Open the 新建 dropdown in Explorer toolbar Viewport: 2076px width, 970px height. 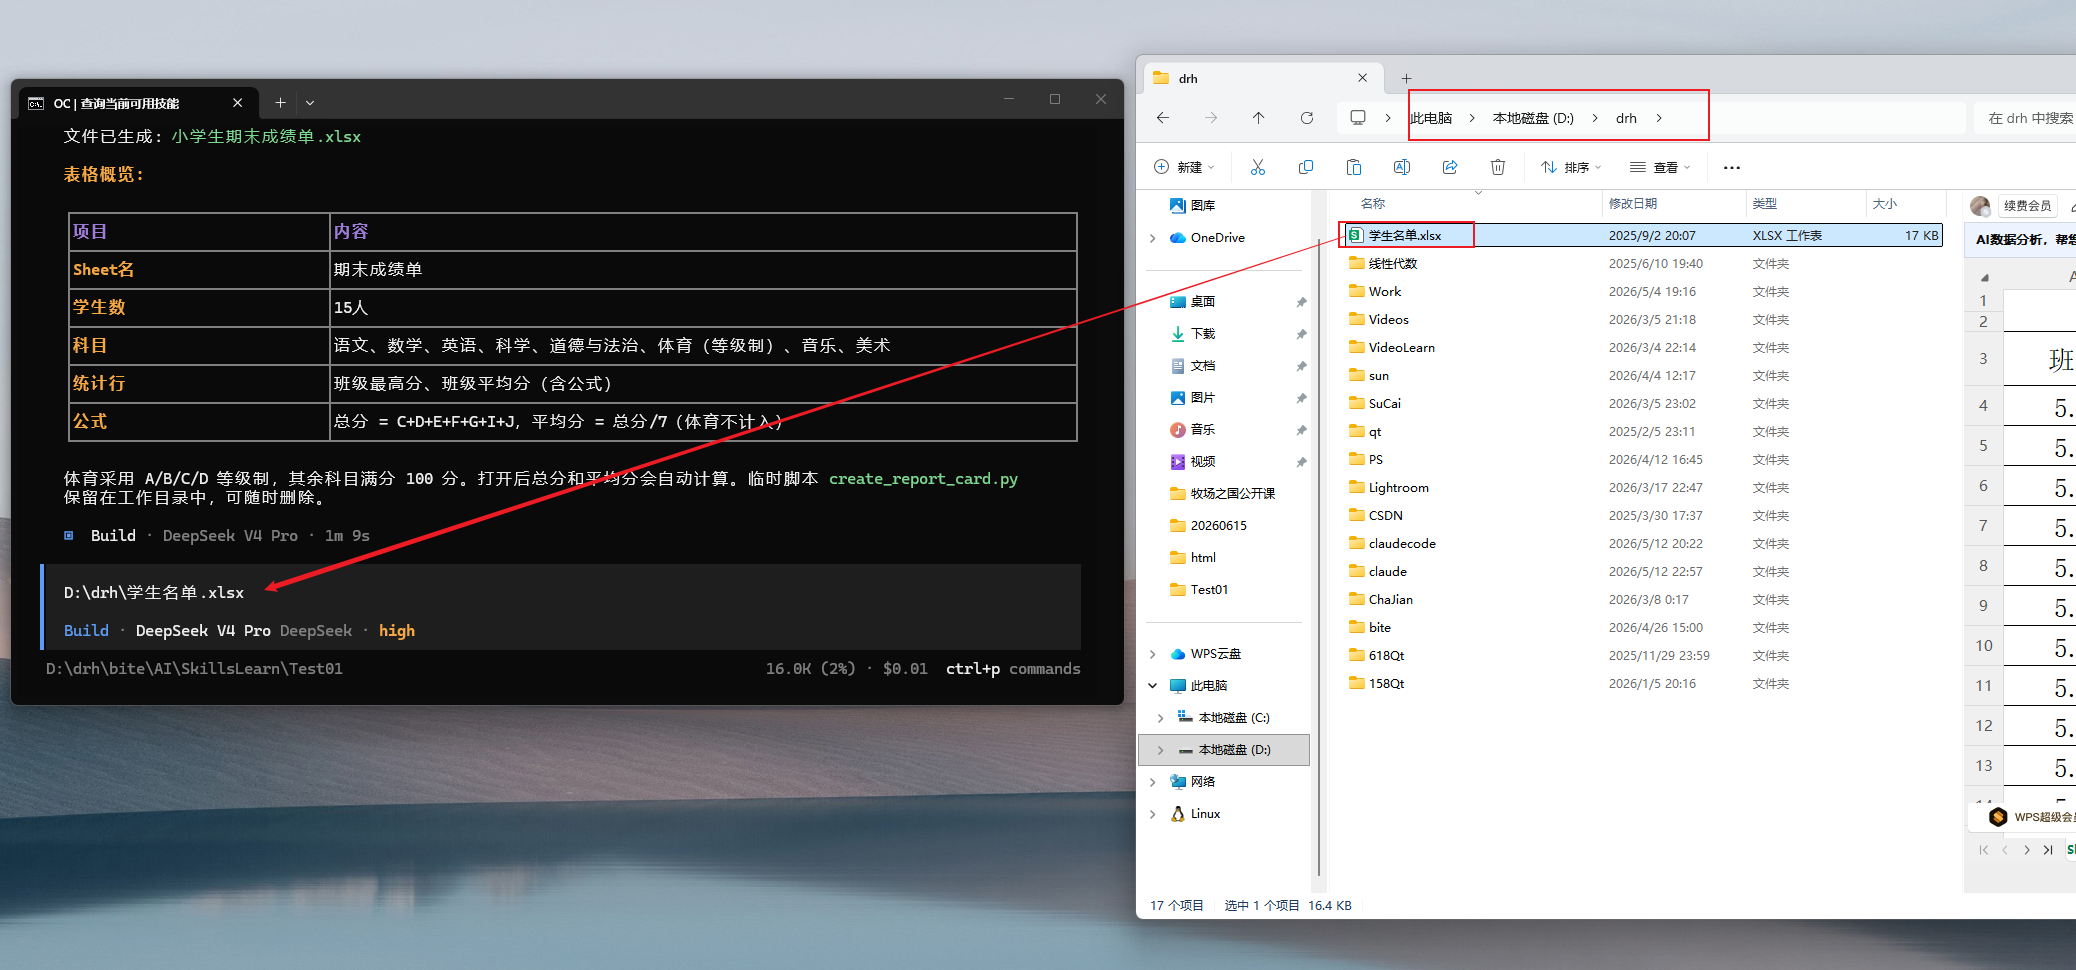point(1184,167)
